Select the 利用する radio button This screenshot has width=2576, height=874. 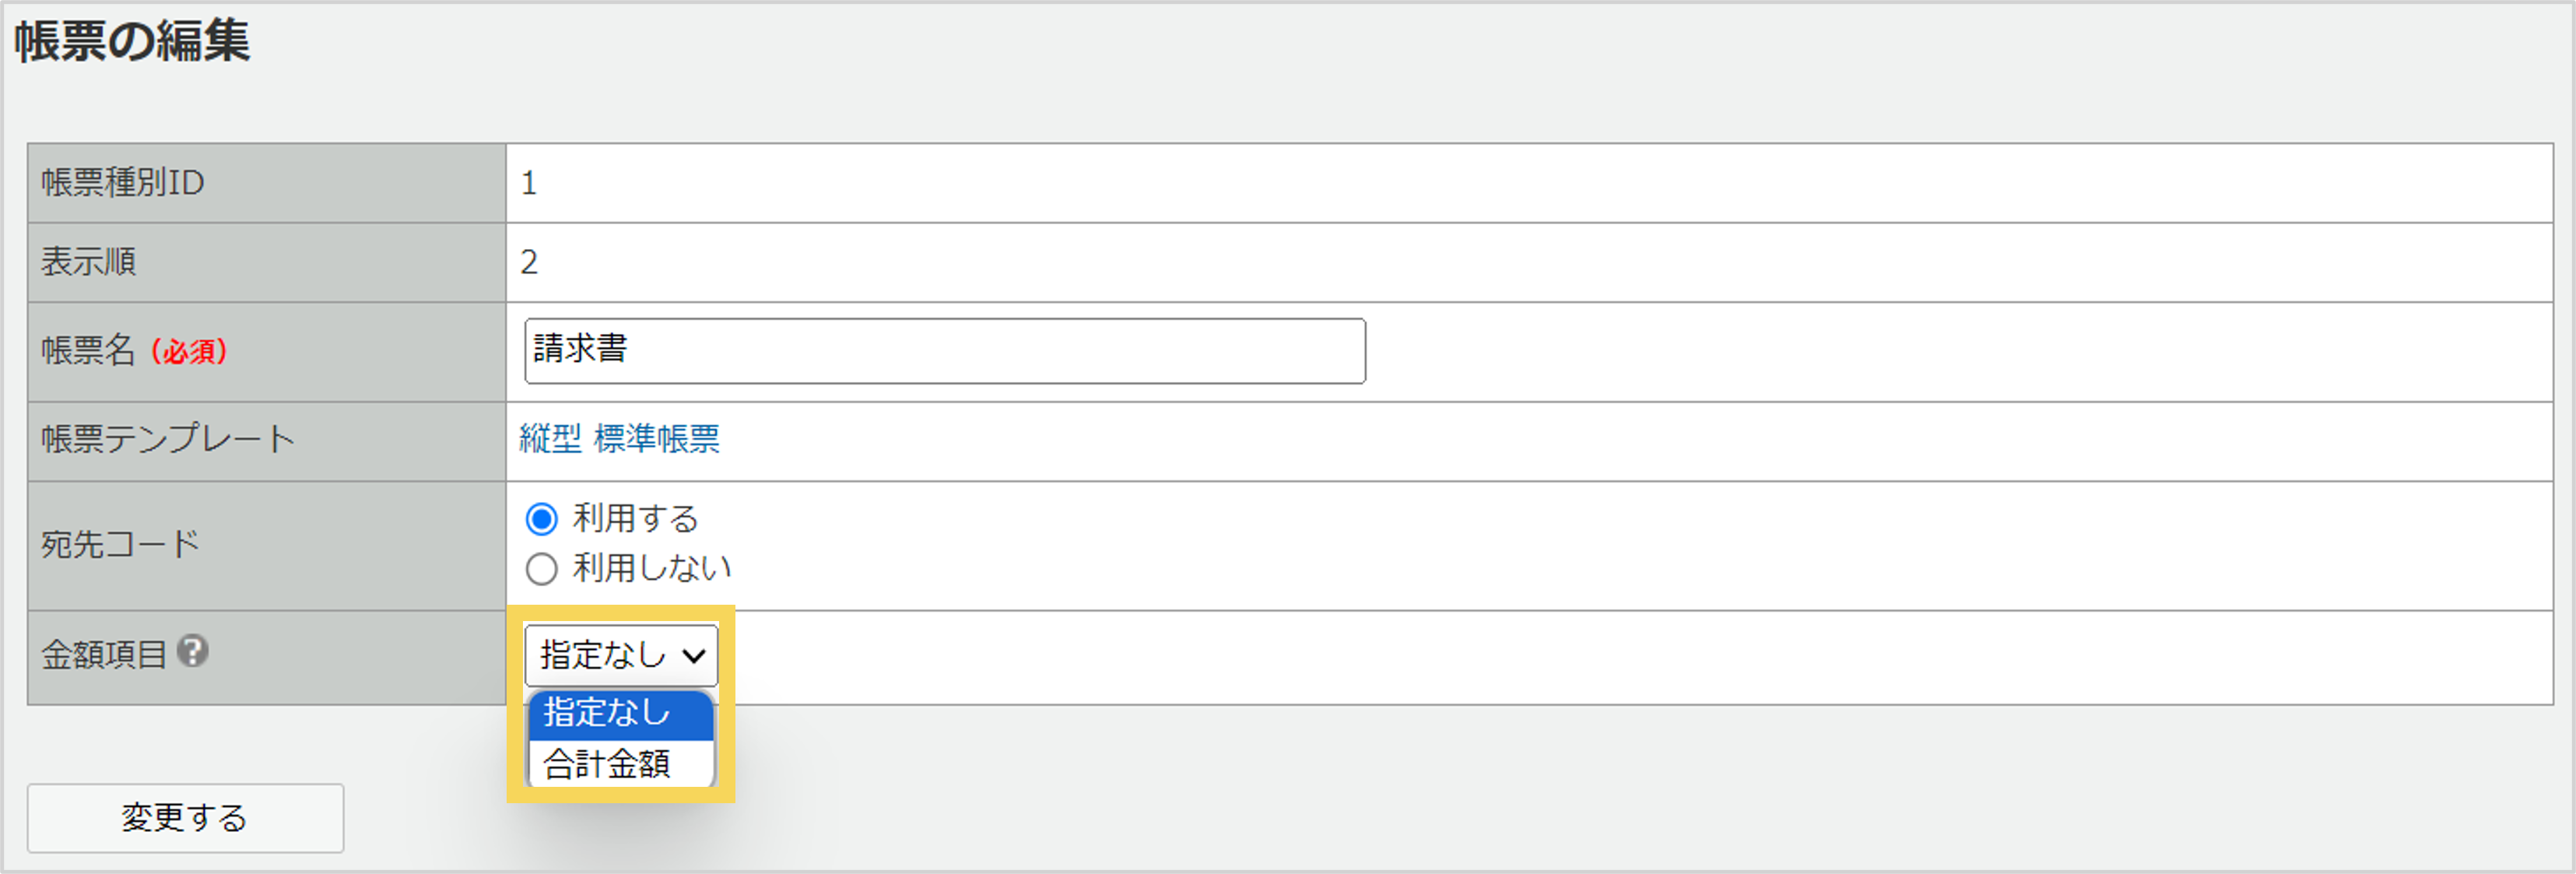pyautogui.click(x=542, y=519)
